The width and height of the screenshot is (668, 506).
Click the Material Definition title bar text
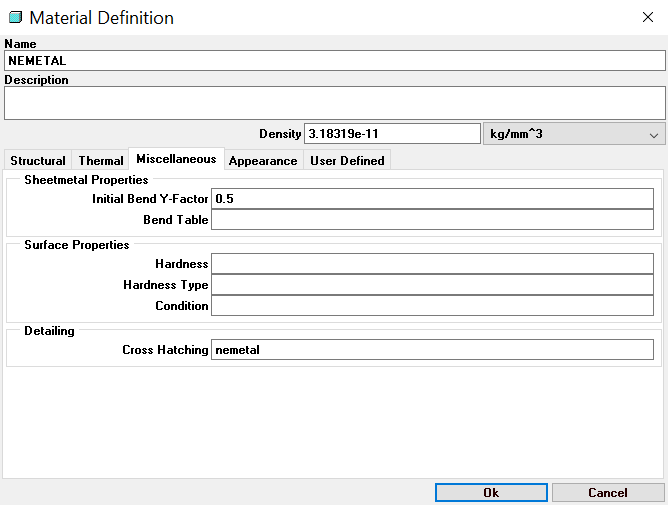[101, 18]
